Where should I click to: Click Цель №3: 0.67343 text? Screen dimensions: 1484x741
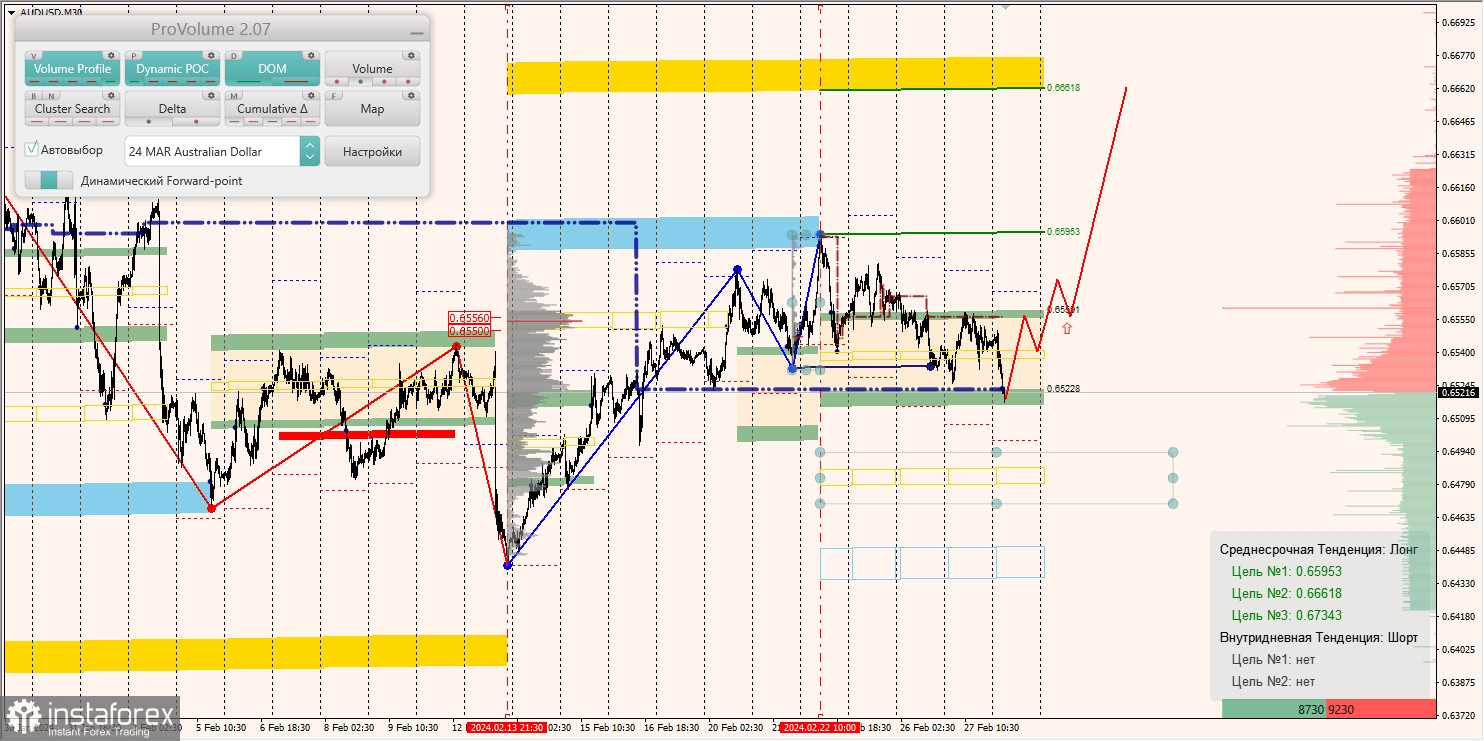pyautogui.click(x=1286, y=616)
